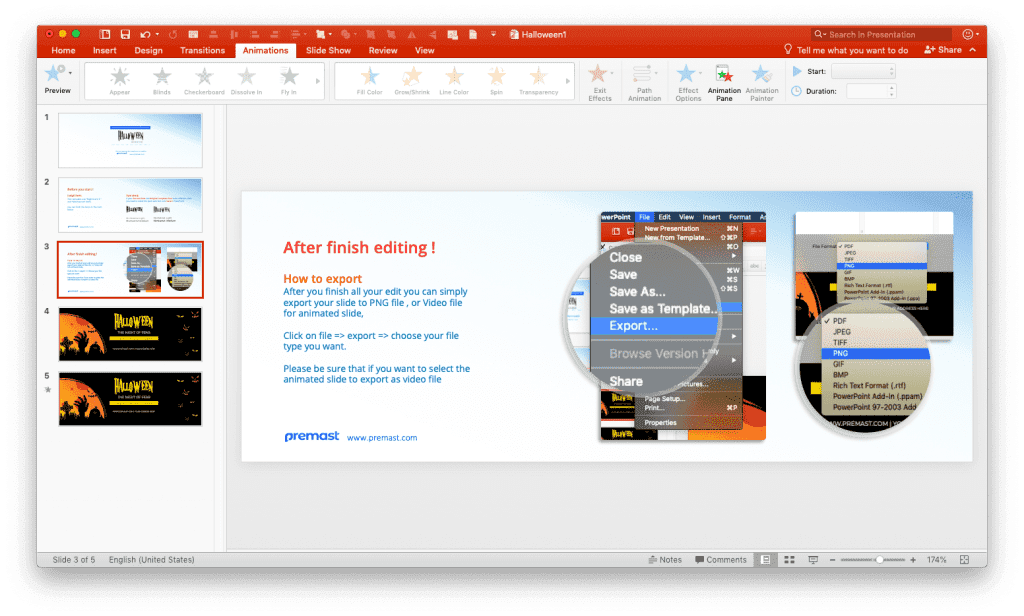The width and height of the screenshot is (1024, 616).
Task: Click the Preview animation star icon
Action: [55, 74]
